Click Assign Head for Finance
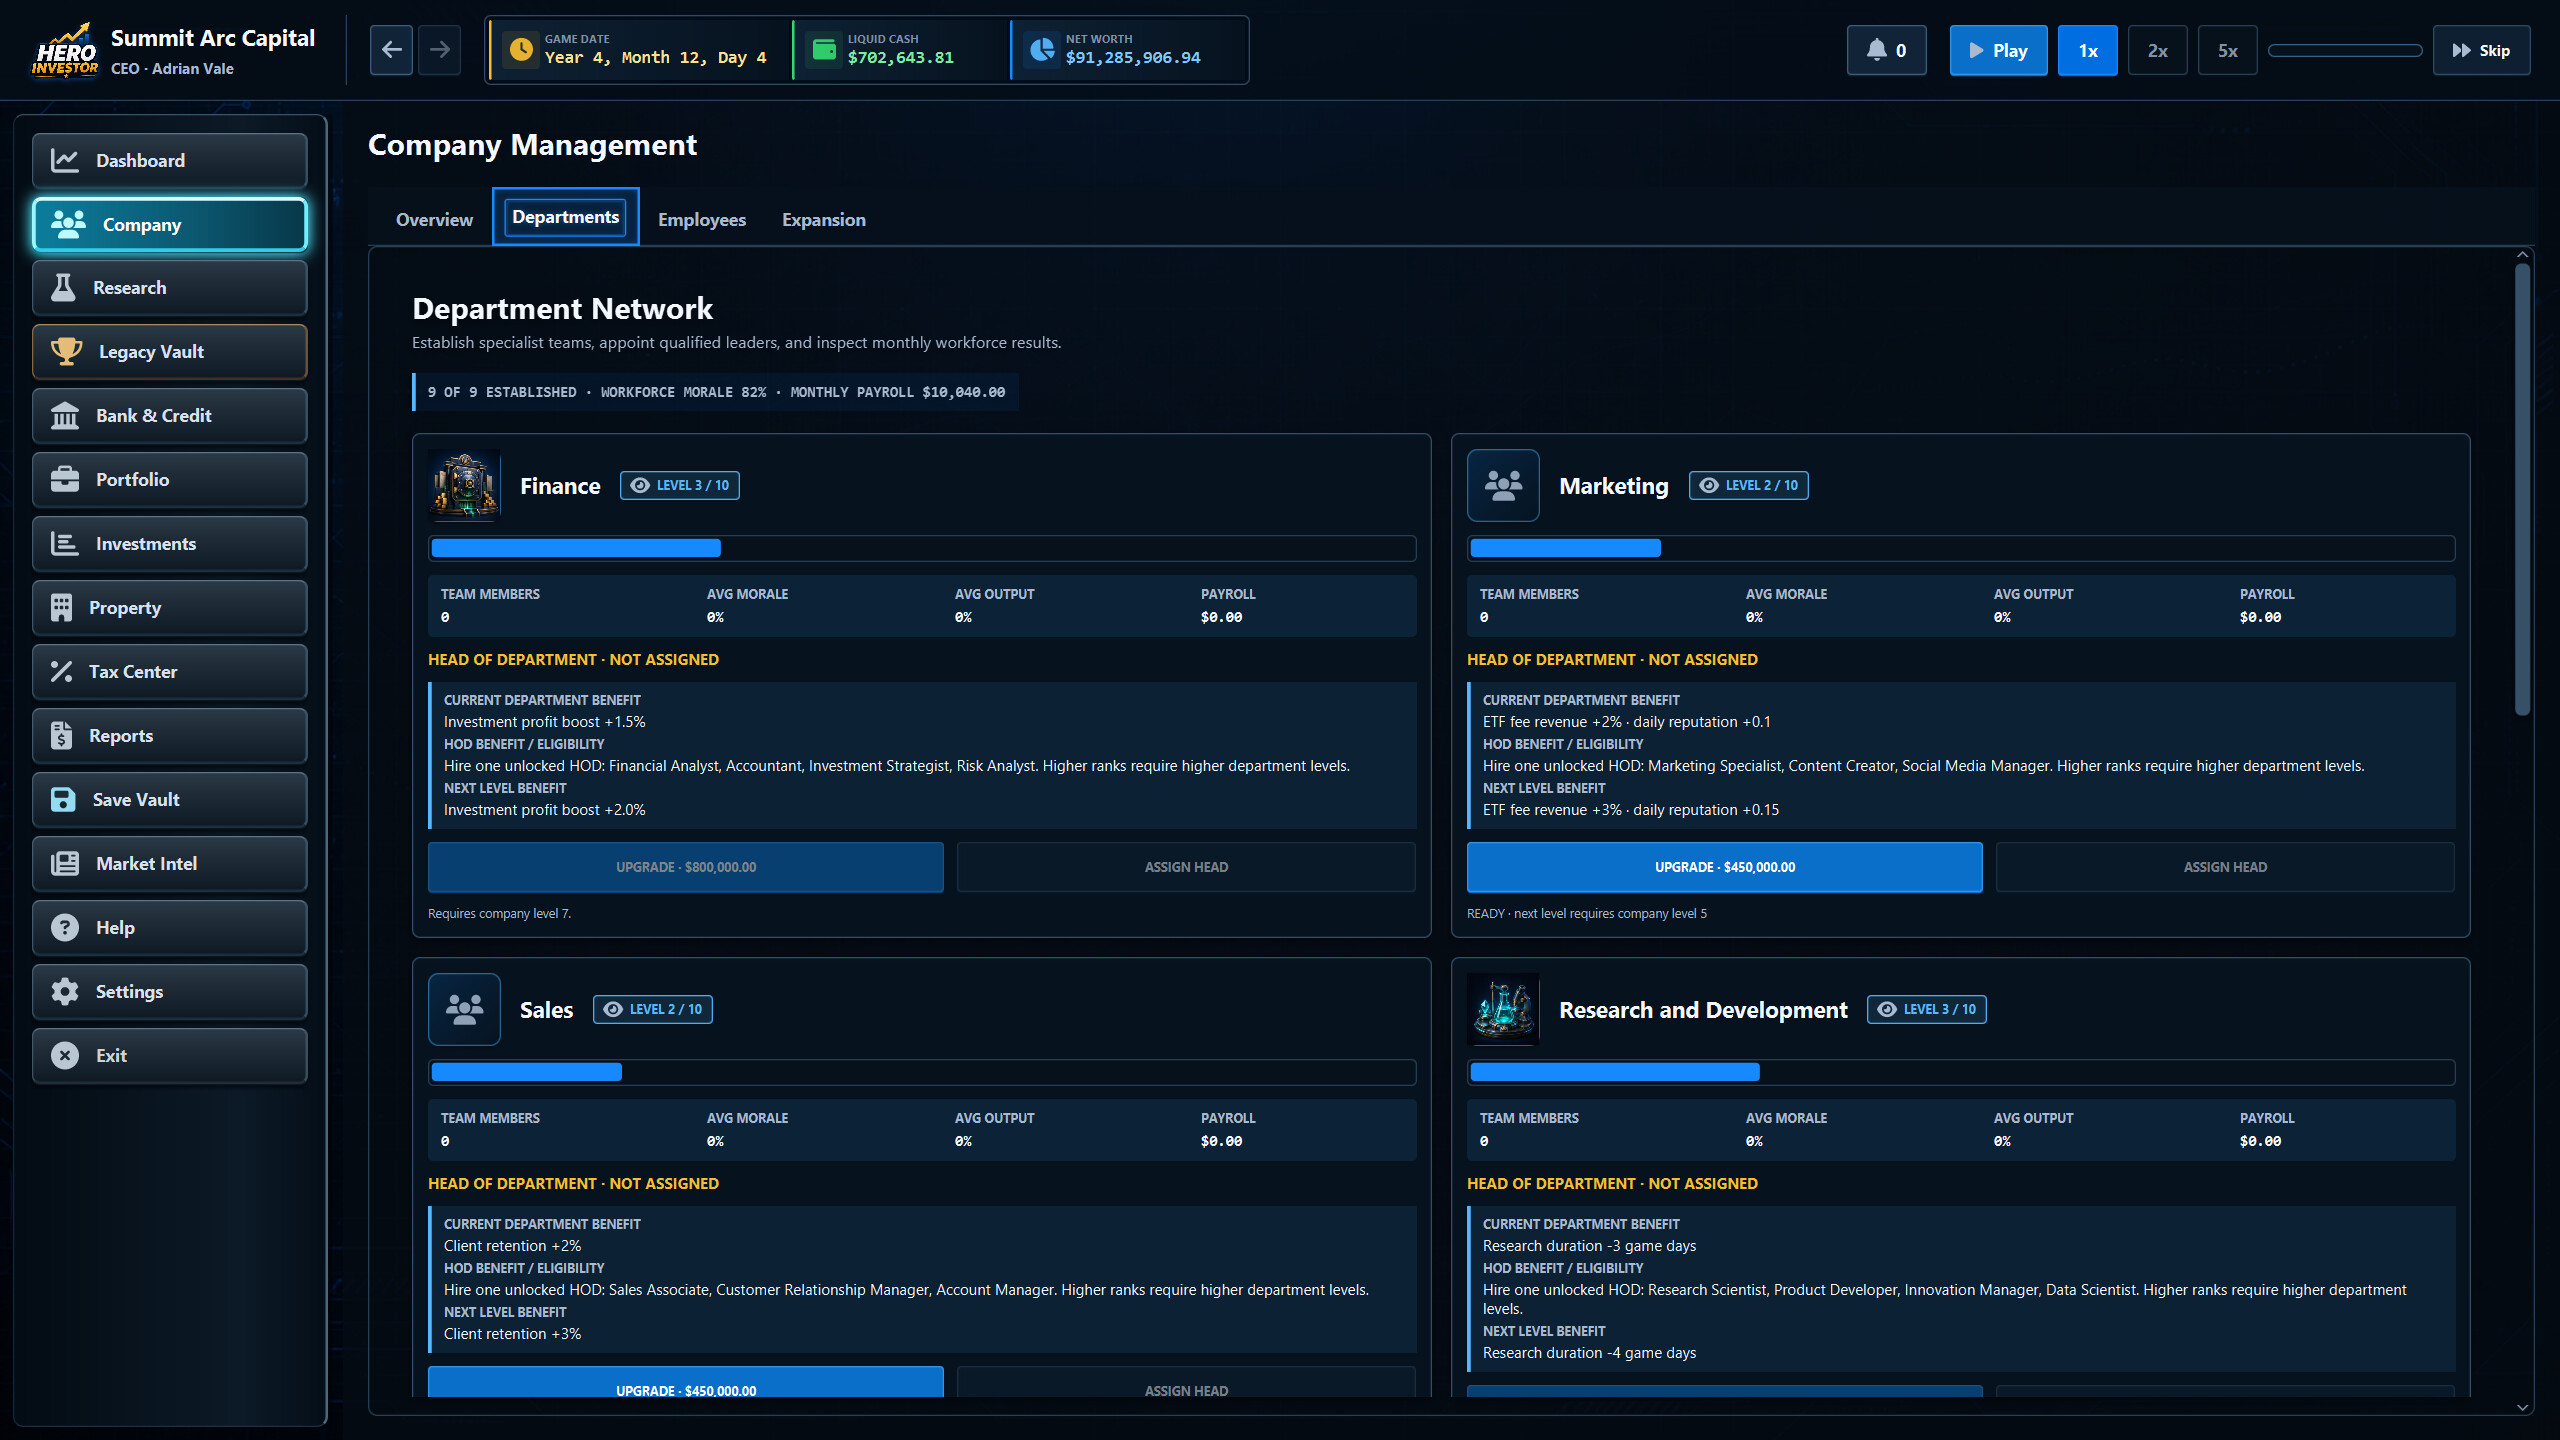The width and height of the screenshot is (2560, 1440). coord(1186,867)
